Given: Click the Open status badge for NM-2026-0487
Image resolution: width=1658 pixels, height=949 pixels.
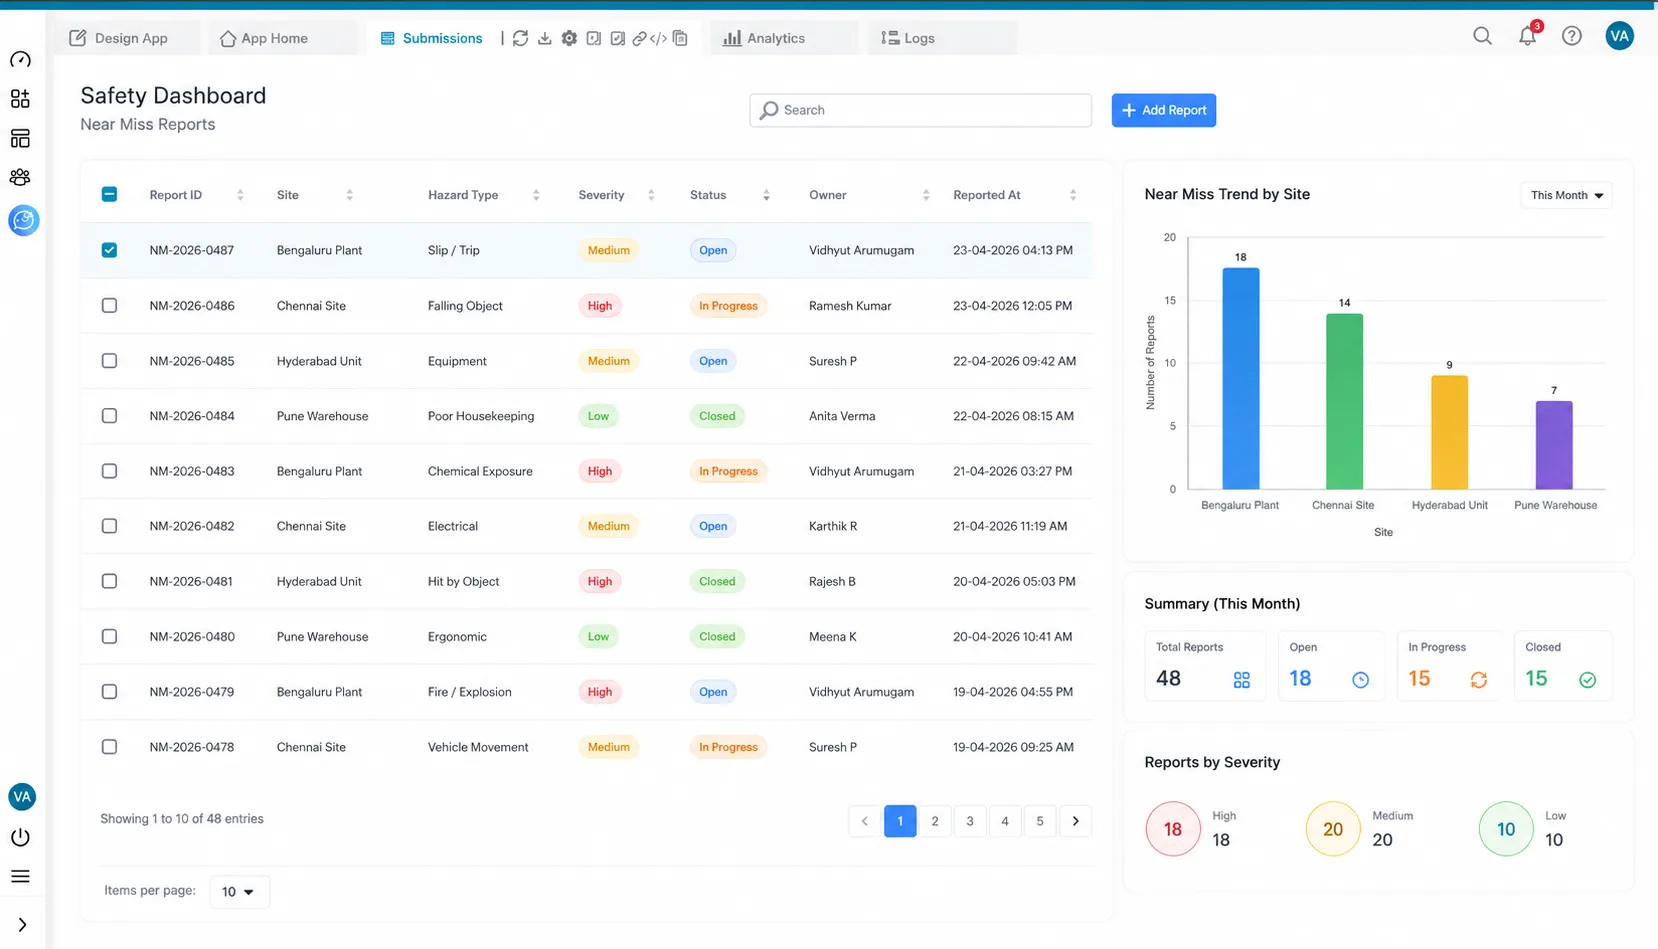Looking at the screenshot, I should (713, 250).
